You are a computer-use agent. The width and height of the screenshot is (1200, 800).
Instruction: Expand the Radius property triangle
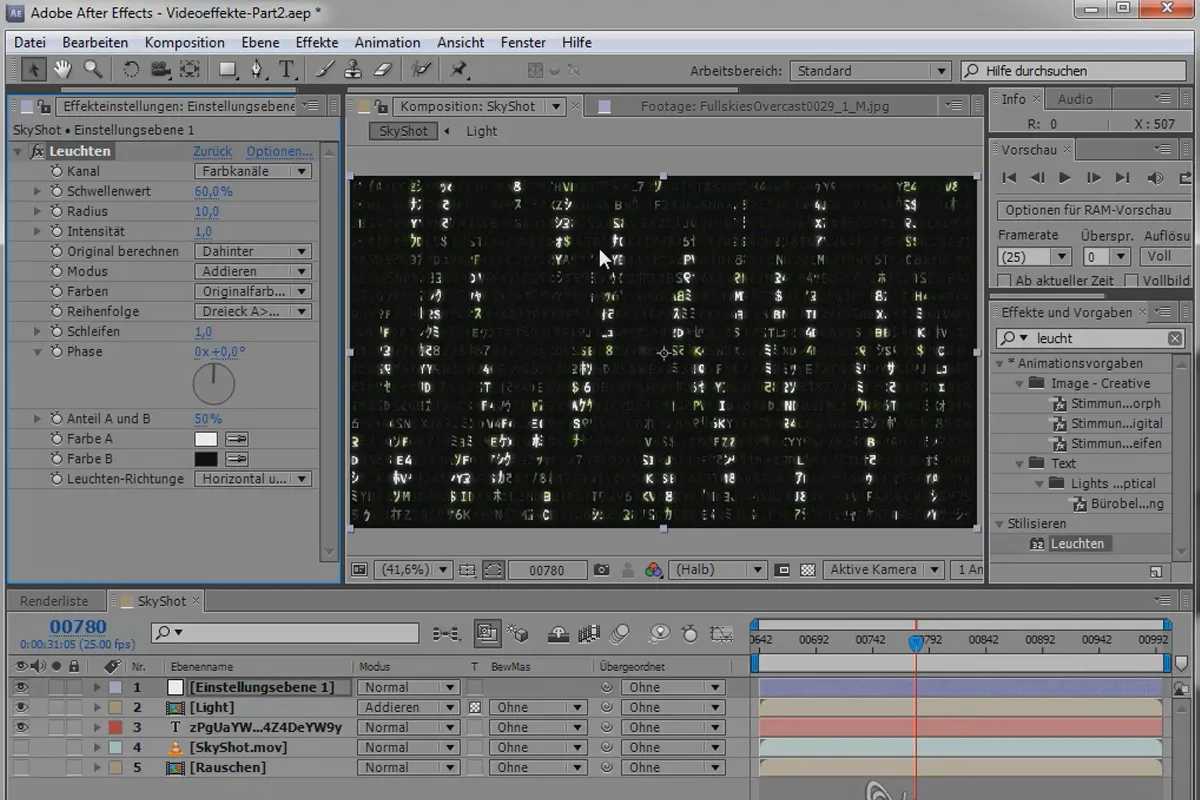coord(38,211)
